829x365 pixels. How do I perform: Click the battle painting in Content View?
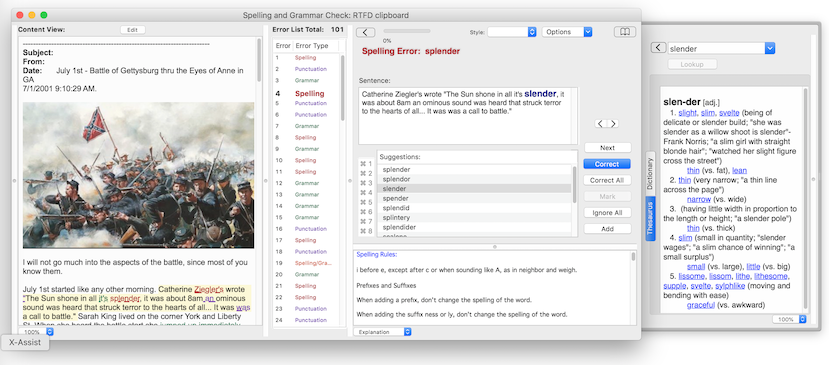click(x=139, y=175)
